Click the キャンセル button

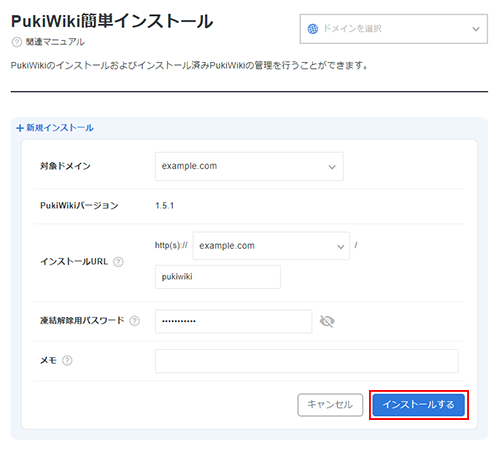tap(330, 405)
